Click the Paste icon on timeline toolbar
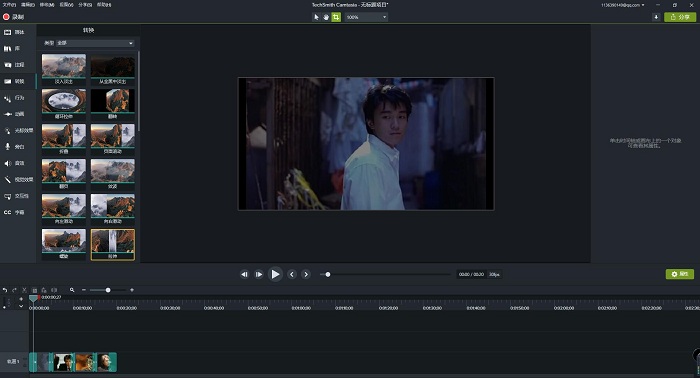This screenshot has height=378, width=700. click(x=44, y=290)
